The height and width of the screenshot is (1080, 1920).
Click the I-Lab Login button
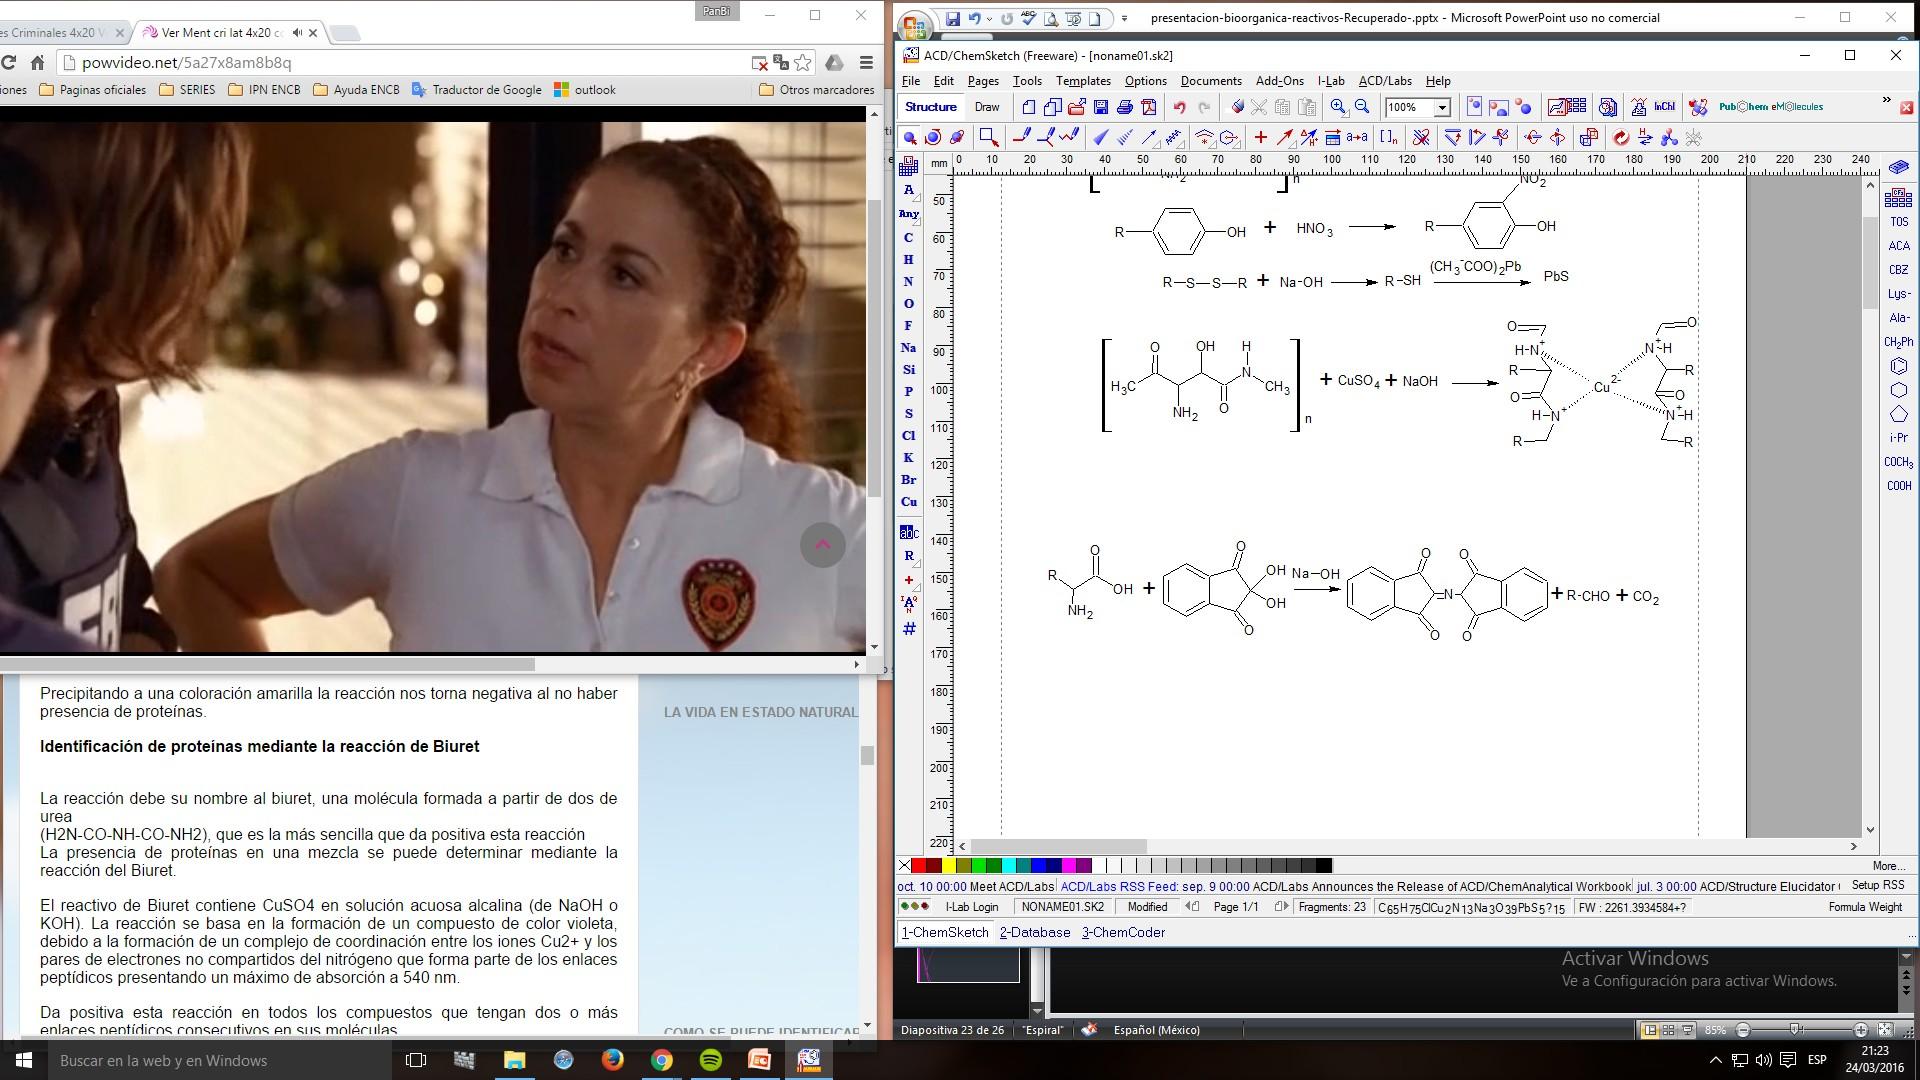click(x=972, y=907)
